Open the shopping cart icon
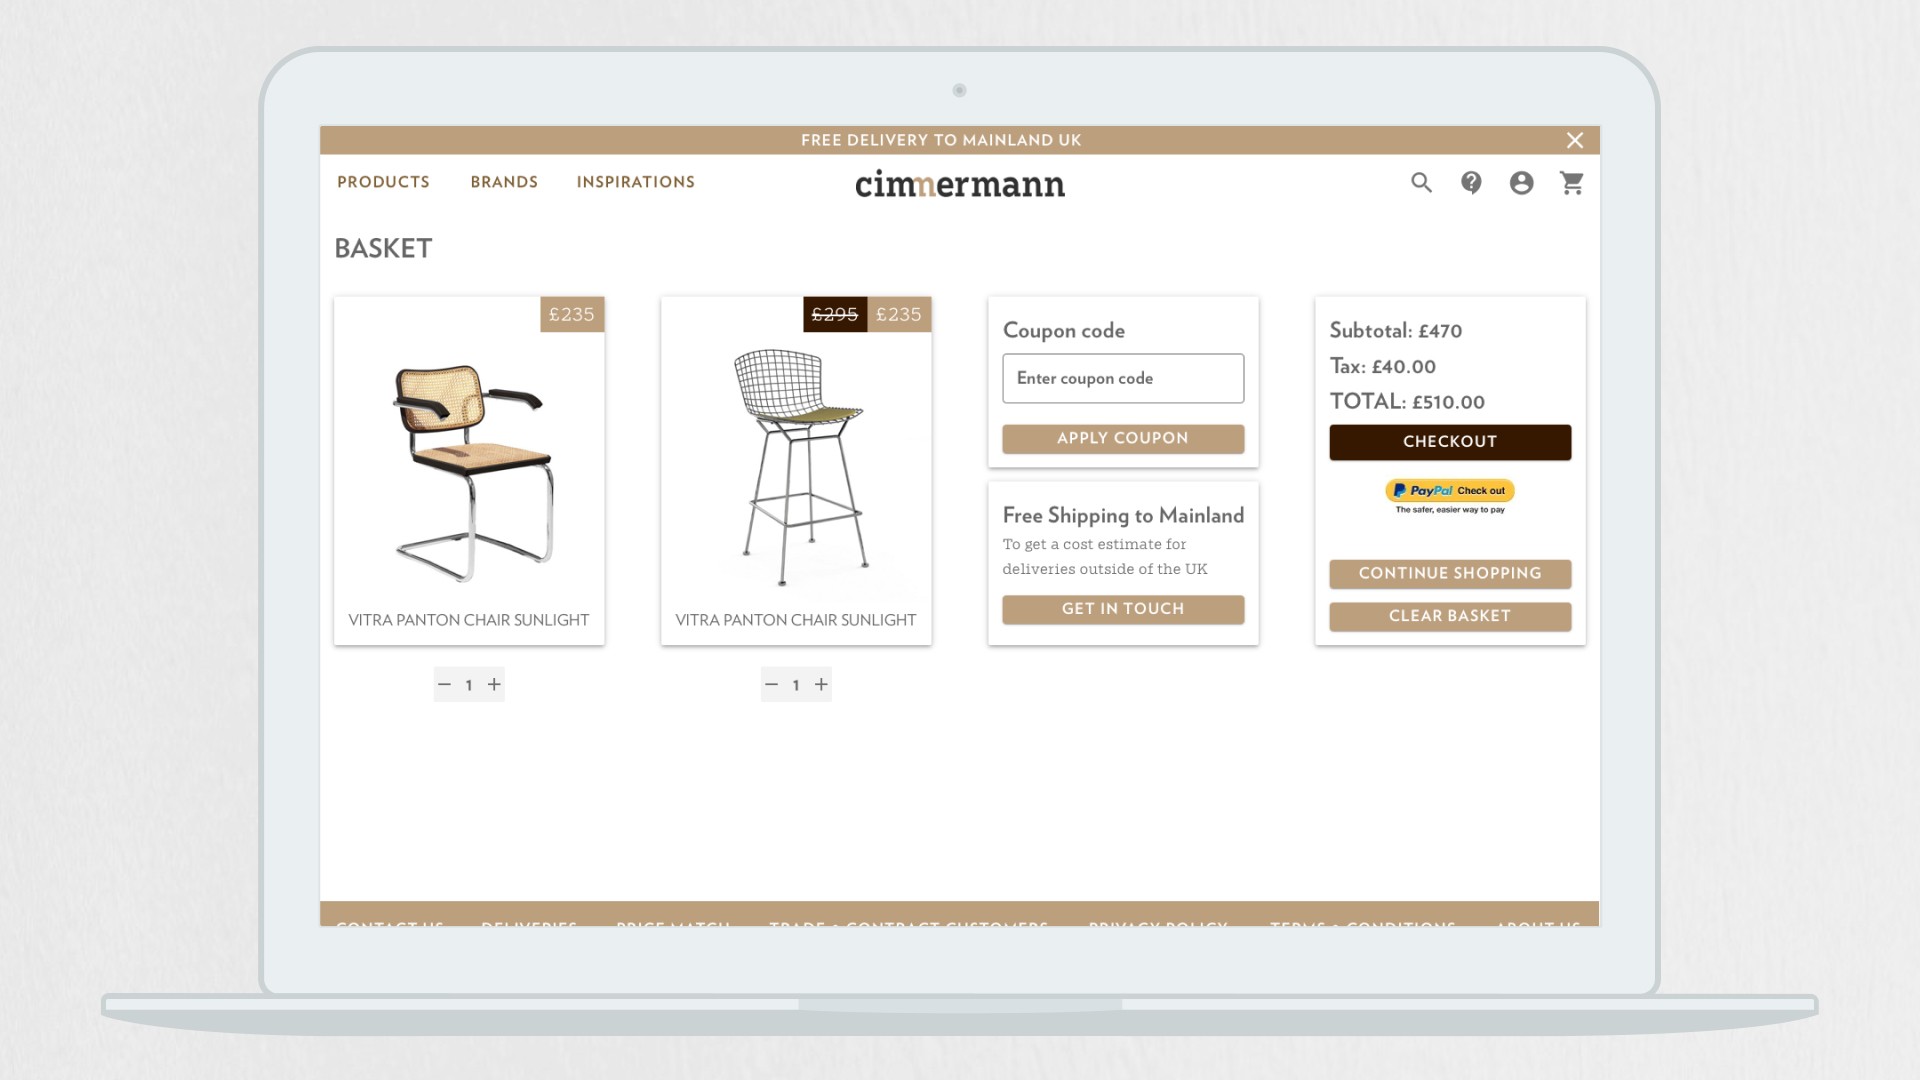 click(1572, 183)
